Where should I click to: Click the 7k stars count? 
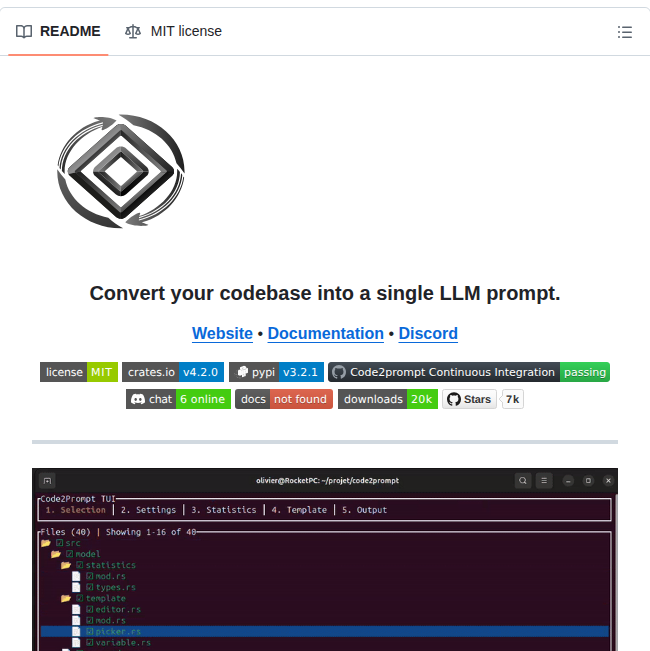(513, 399)
